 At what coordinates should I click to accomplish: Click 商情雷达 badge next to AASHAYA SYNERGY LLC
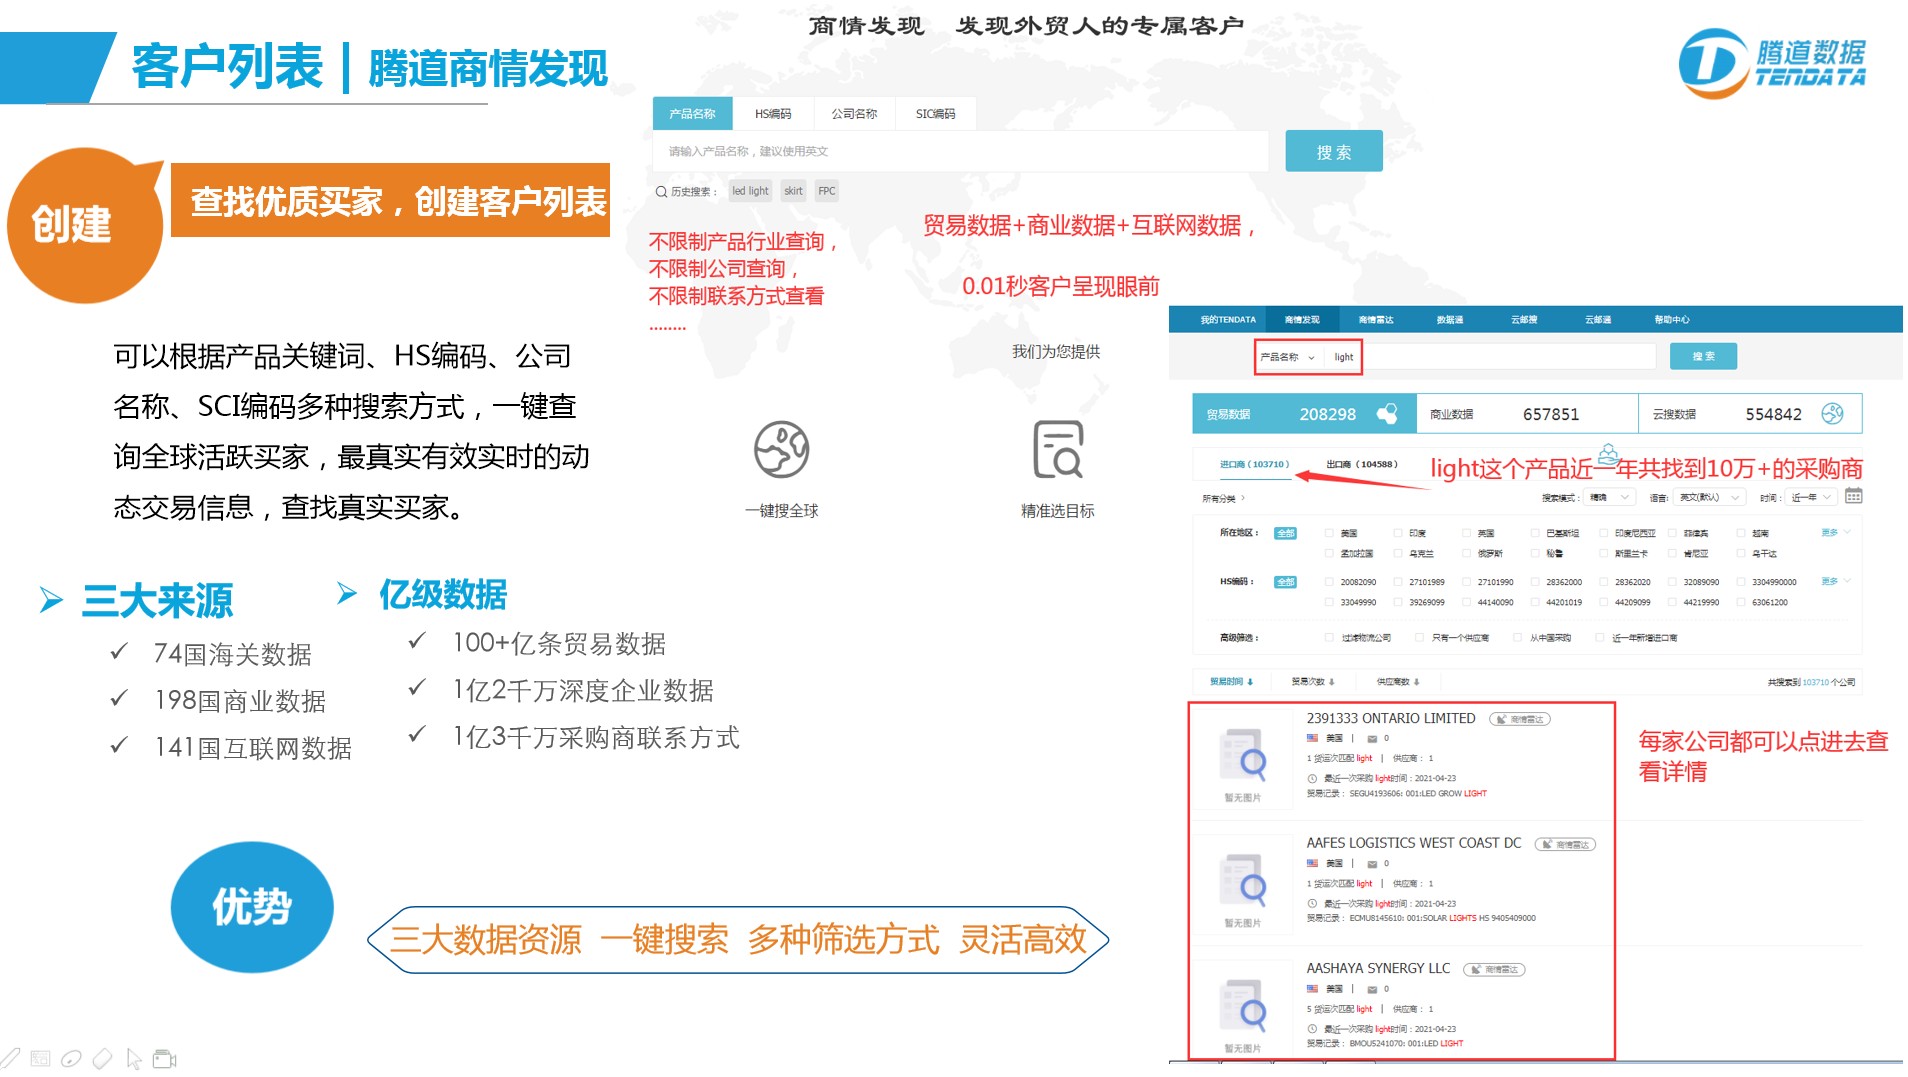1494,969
